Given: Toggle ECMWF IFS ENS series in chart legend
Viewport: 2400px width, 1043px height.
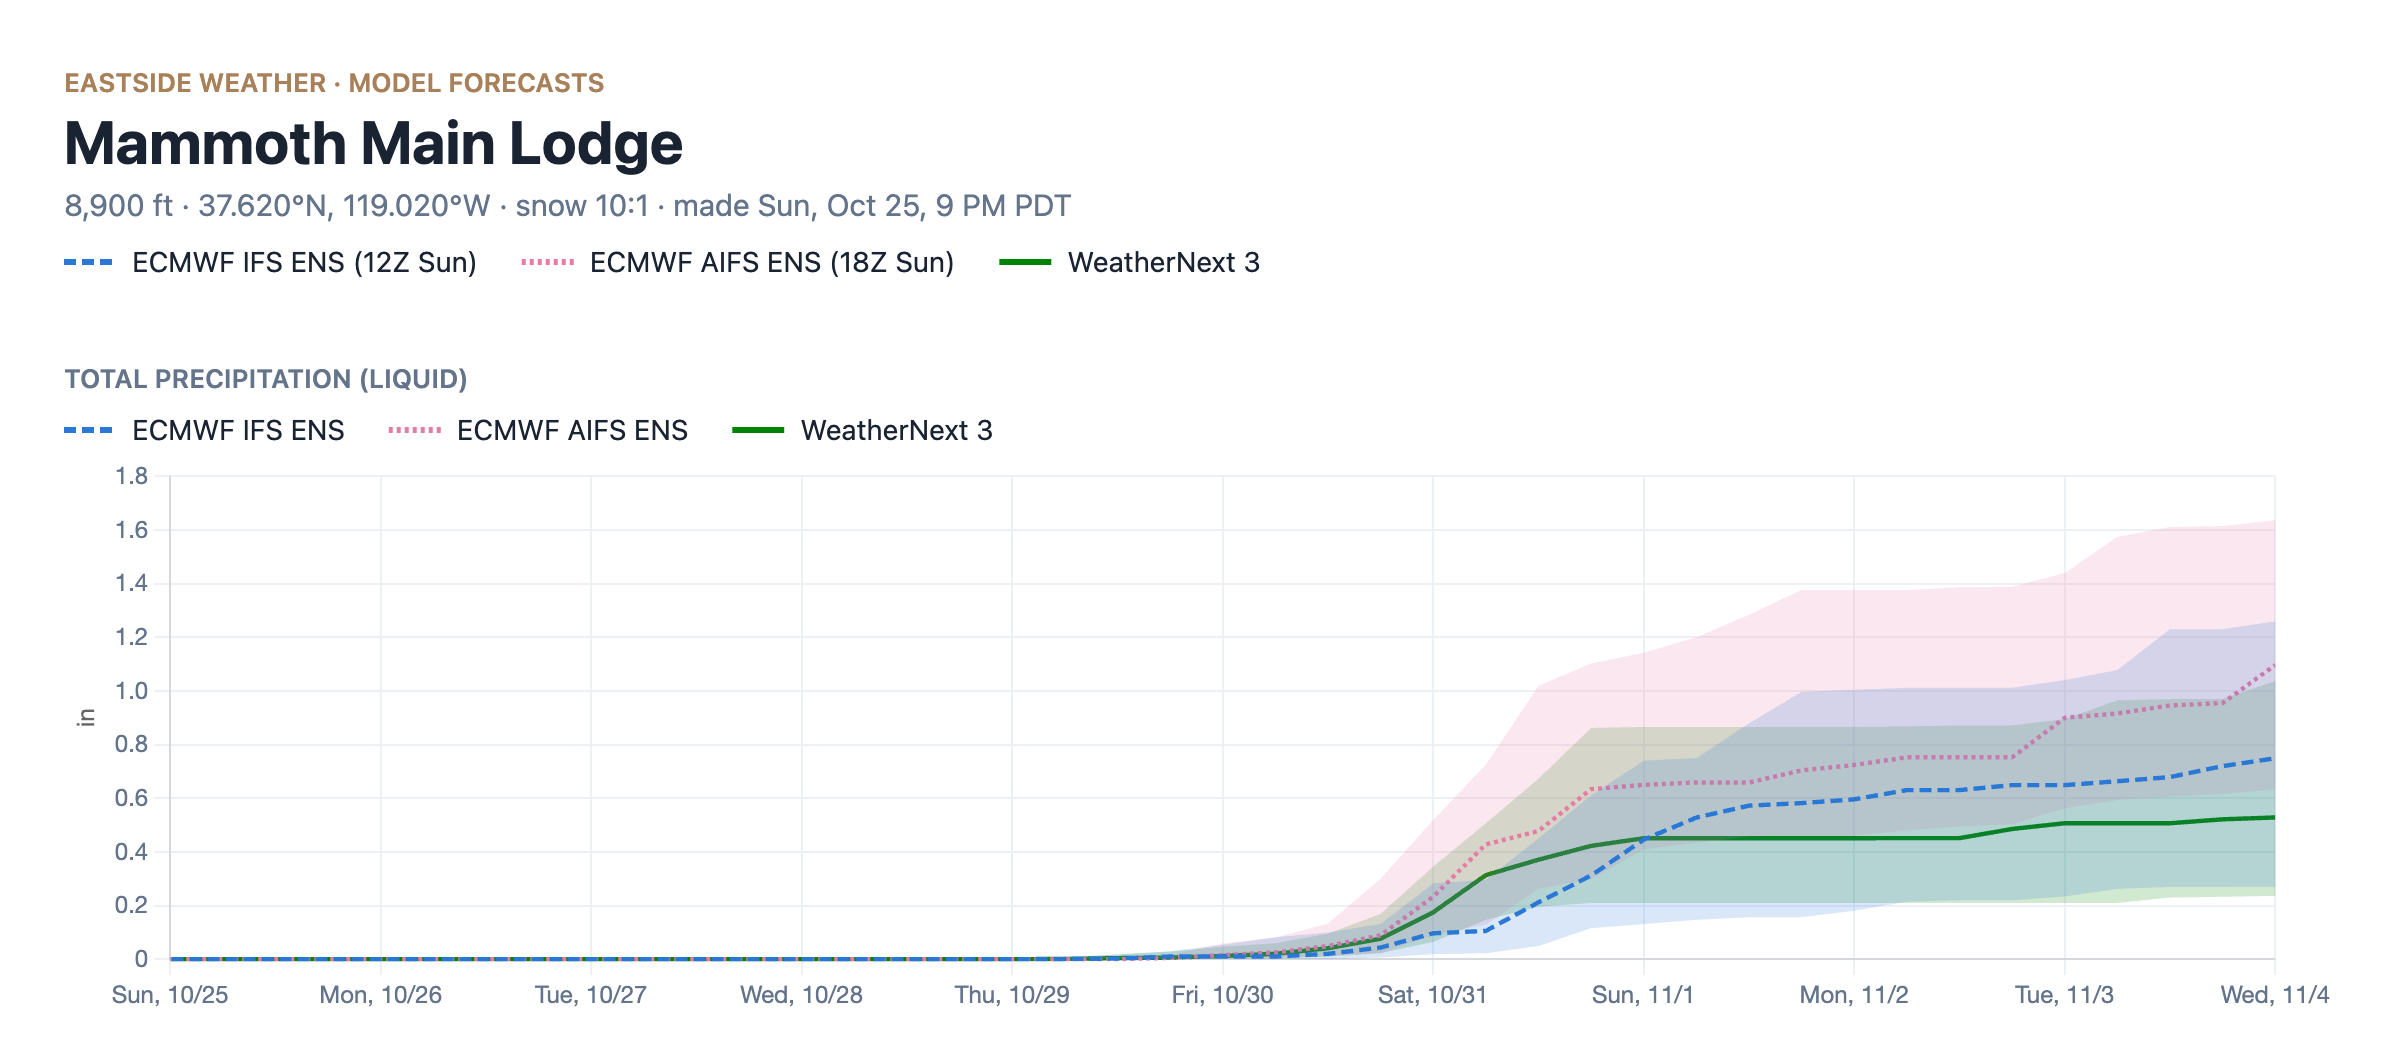Looking at the screenshot, I should 204,430.
